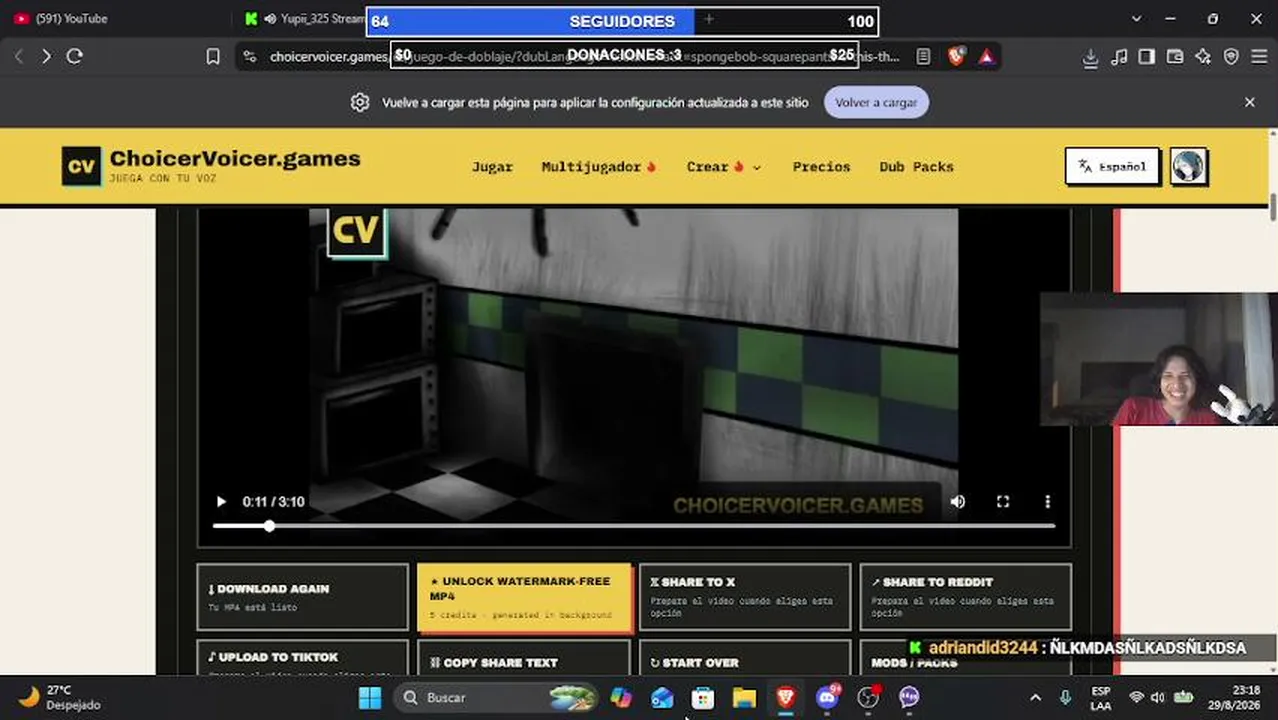Open the user profile avatar menu
1278x720 pixels.
tap(1188, 167)
